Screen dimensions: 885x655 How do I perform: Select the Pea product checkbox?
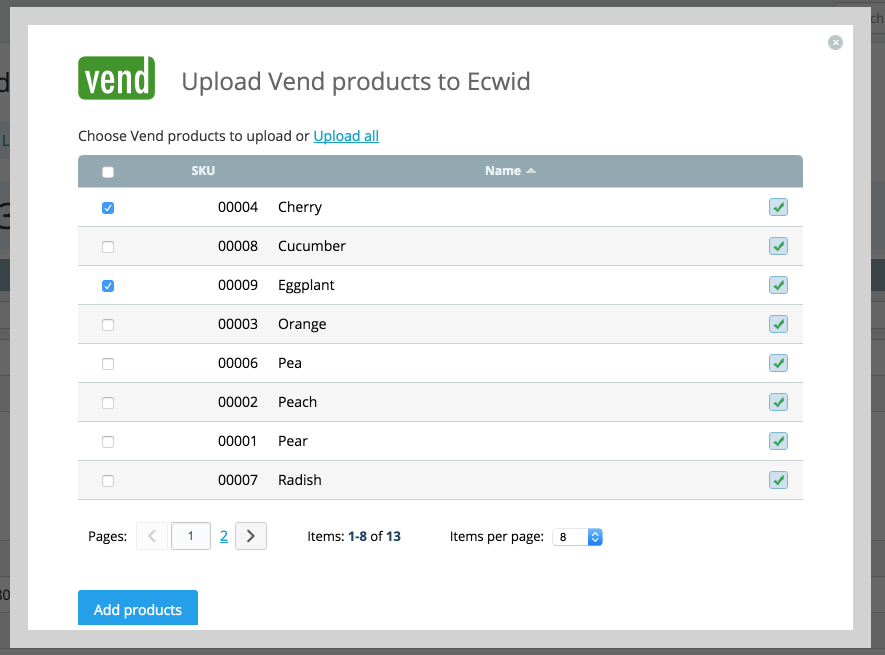tap(108, 364)
